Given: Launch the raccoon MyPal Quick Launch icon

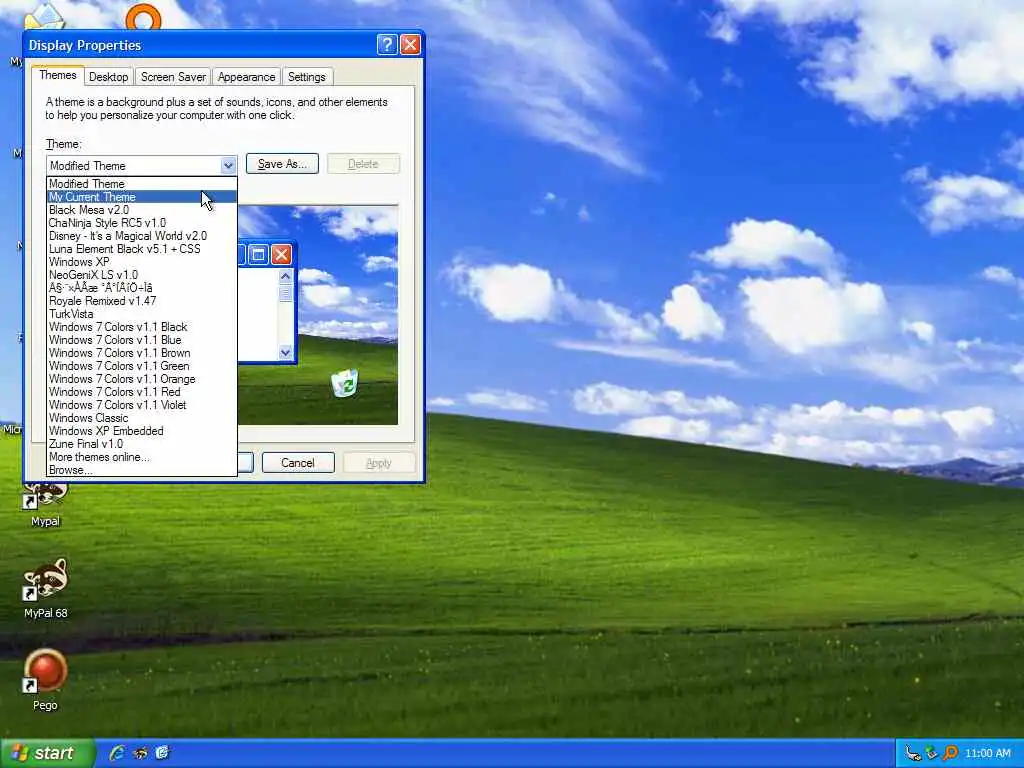Looking at the screenshot, I should tap(140, 753).
